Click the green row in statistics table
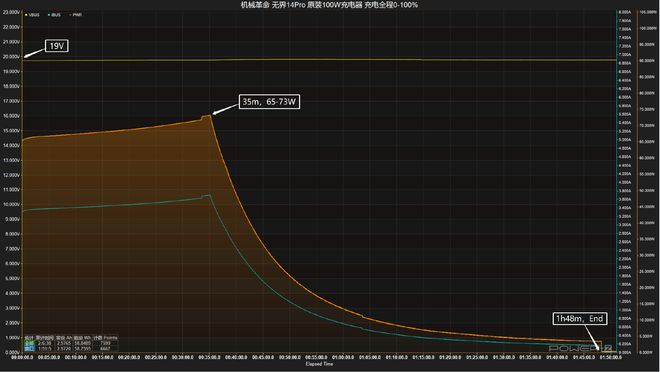The width and height of the screenshot is (660, 372). (x=70, y=343)
